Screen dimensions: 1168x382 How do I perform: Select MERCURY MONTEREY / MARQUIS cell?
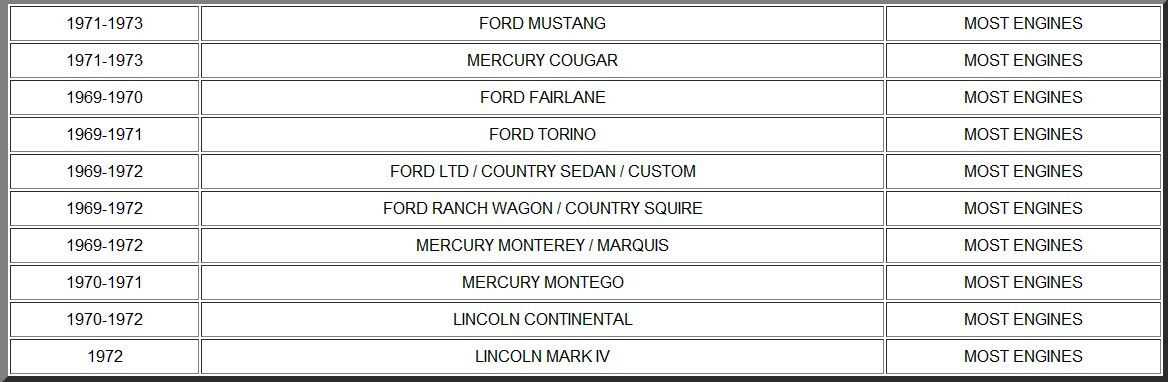[542, 245]
